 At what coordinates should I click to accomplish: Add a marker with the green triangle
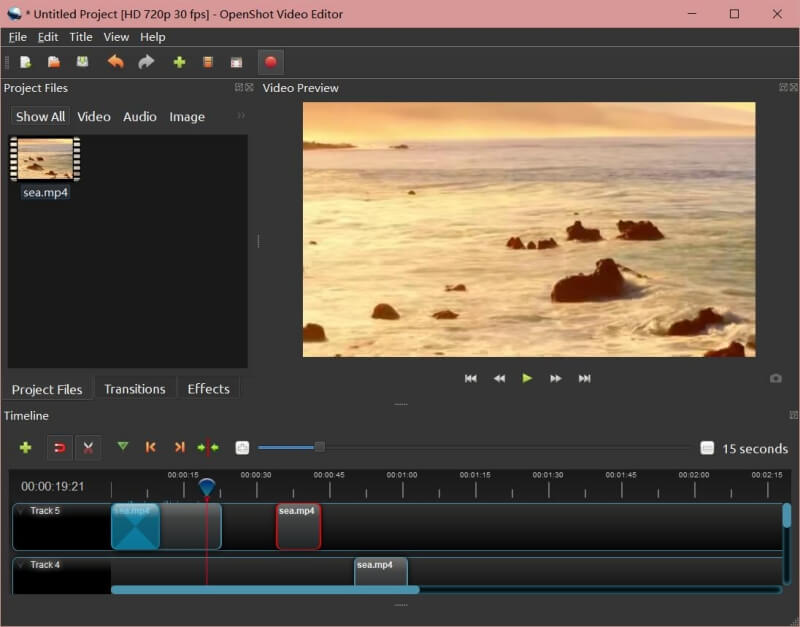pyautogui.click(x=123, y=447)
